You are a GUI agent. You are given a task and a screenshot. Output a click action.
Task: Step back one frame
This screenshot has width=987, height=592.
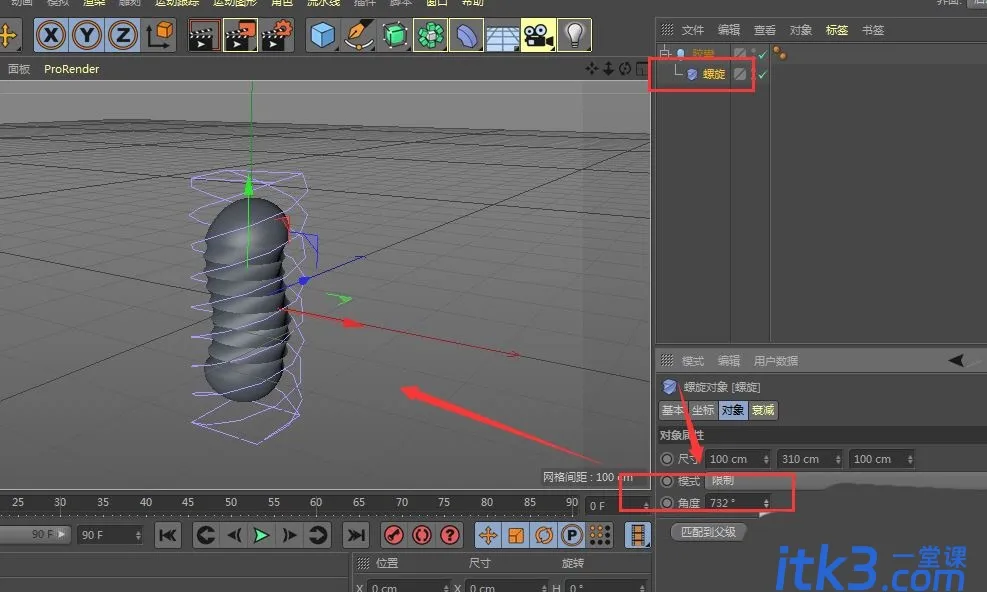[x=234, y=535]
